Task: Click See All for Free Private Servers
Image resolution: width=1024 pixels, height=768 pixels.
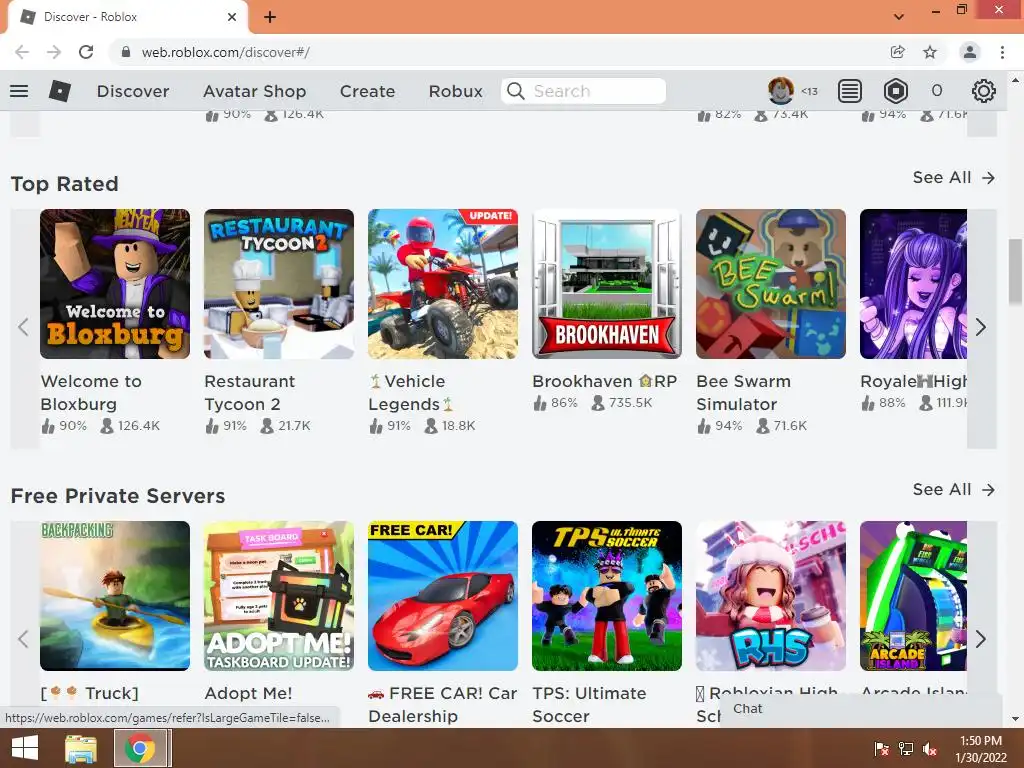Action: [x=953, y=490]
